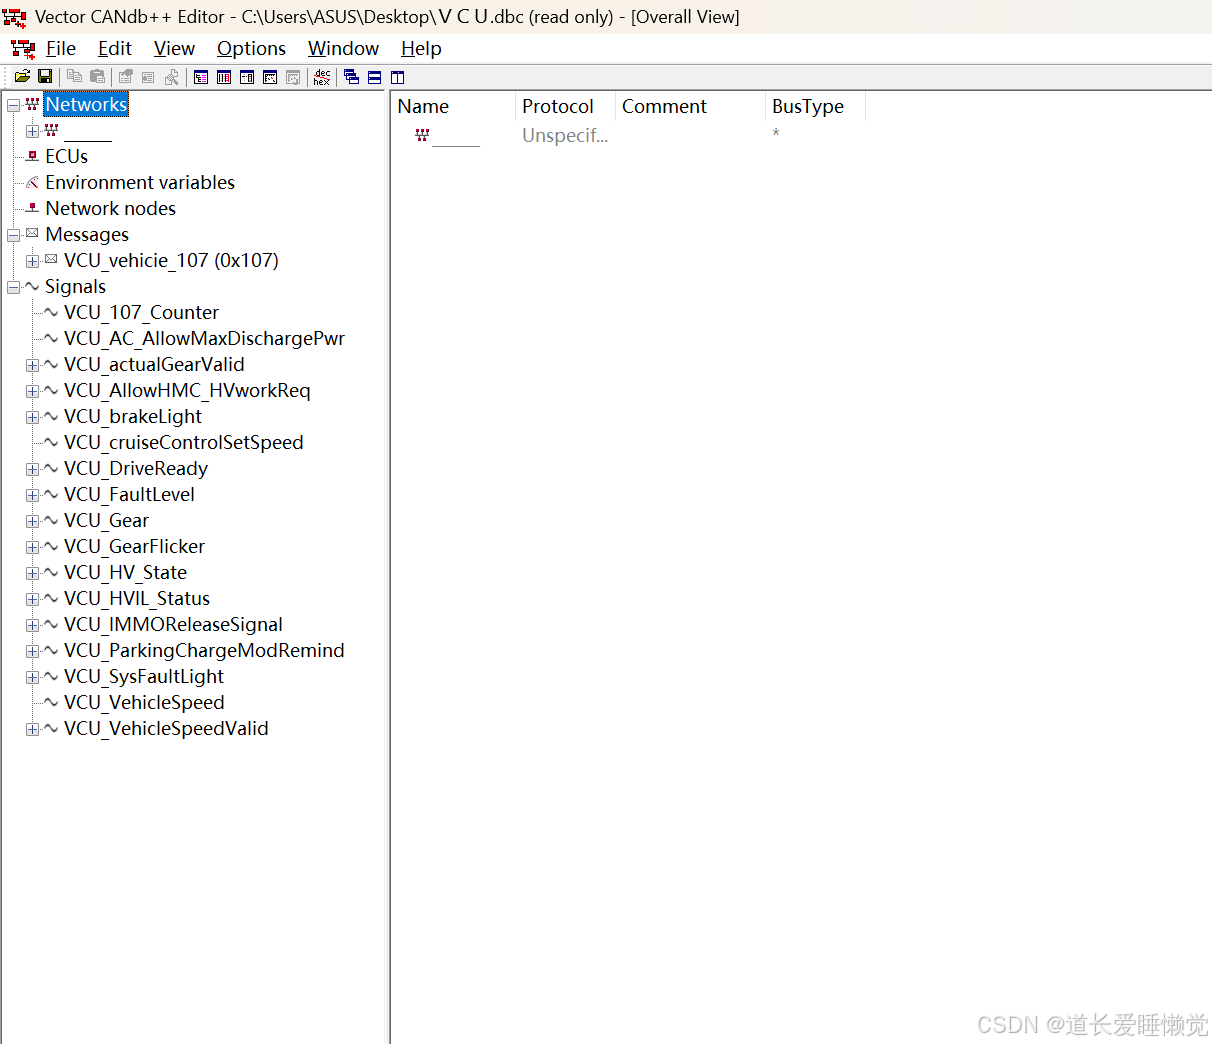
Task: Select the VCU_107_Counter signal
Action: pos(141,312)
